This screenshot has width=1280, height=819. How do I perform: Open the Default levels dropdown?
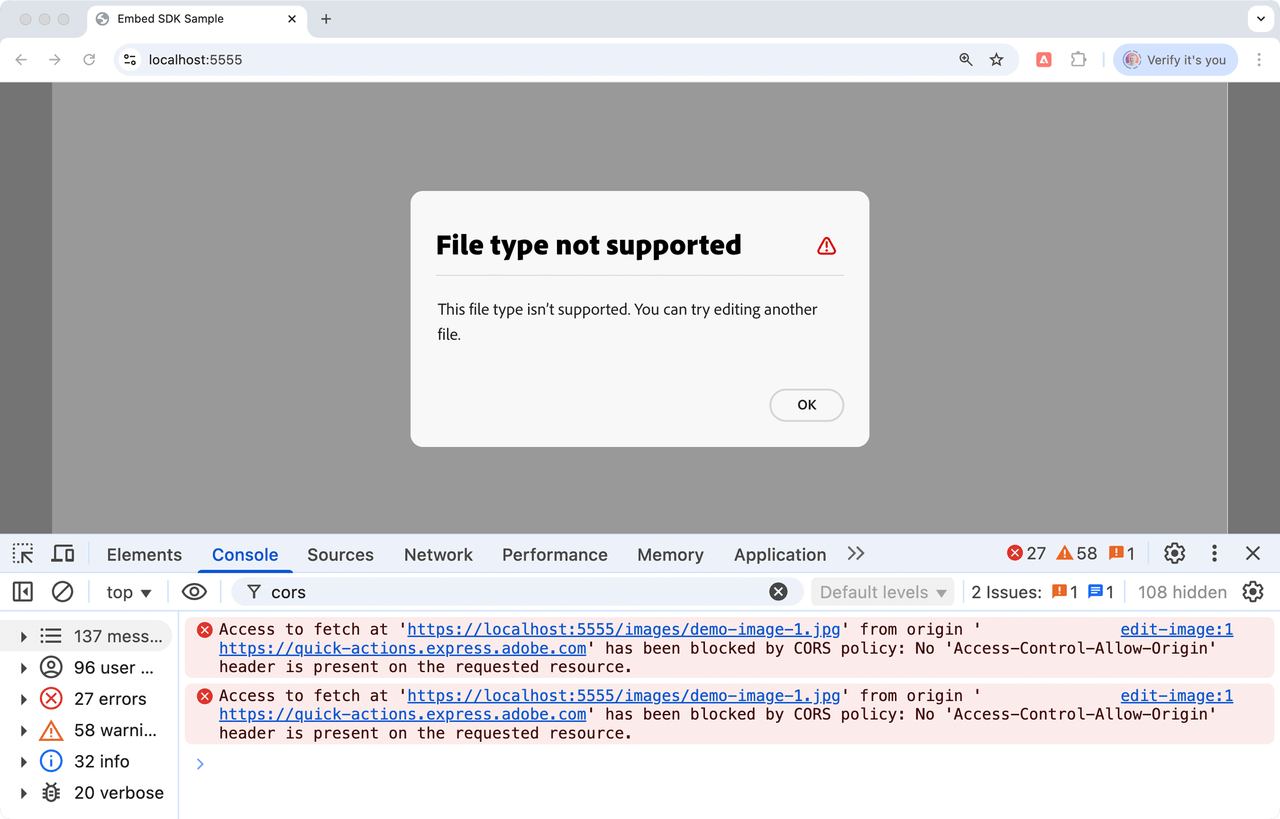click(x=882, y=592)
